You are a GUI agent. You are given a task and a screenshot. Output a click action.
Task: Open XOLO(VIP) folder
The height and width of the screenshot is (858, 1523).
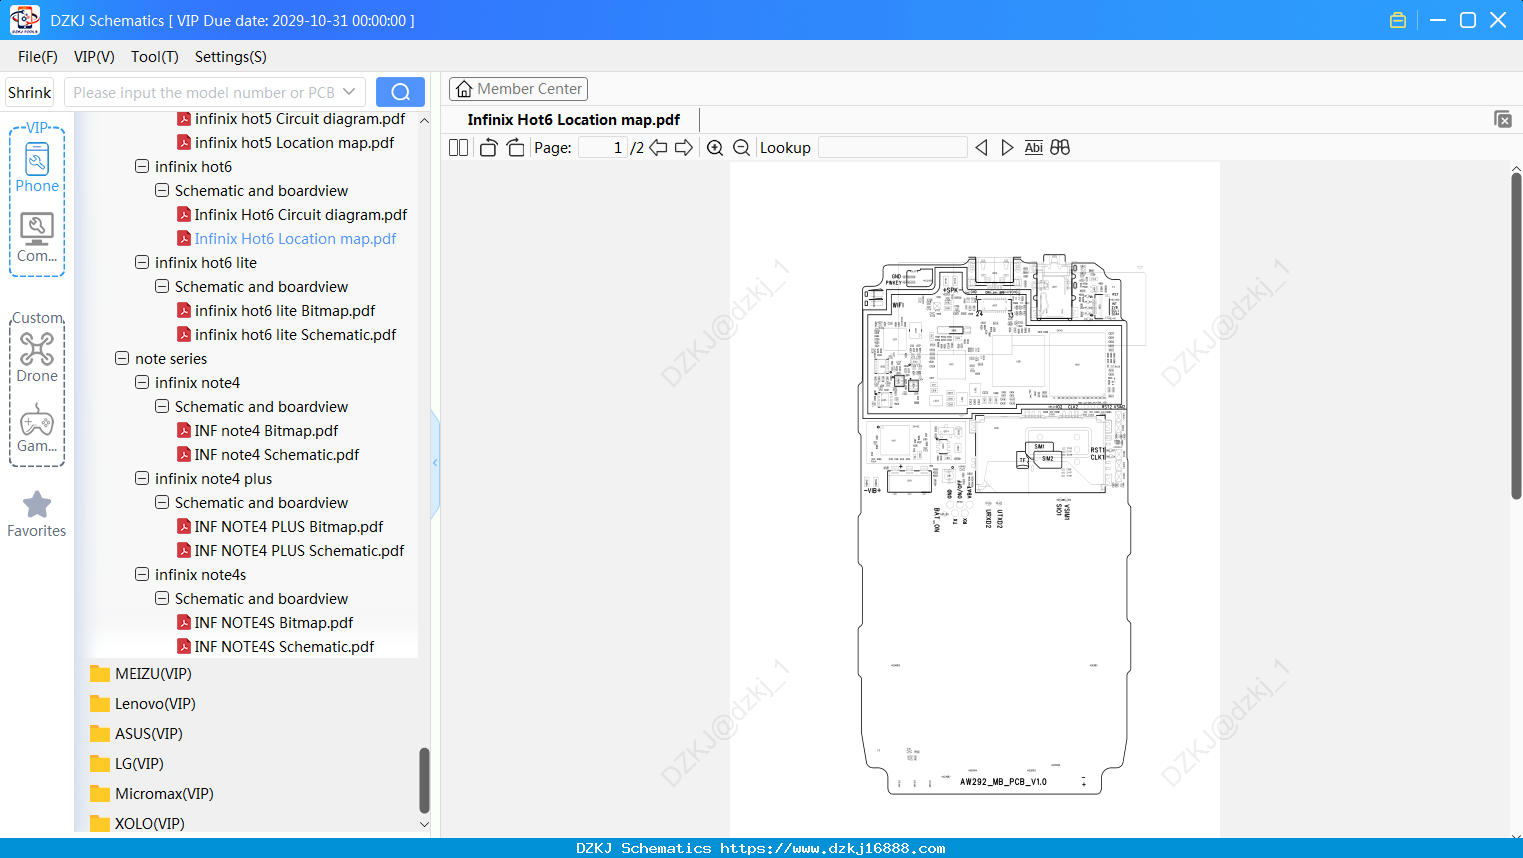(138, 824)
